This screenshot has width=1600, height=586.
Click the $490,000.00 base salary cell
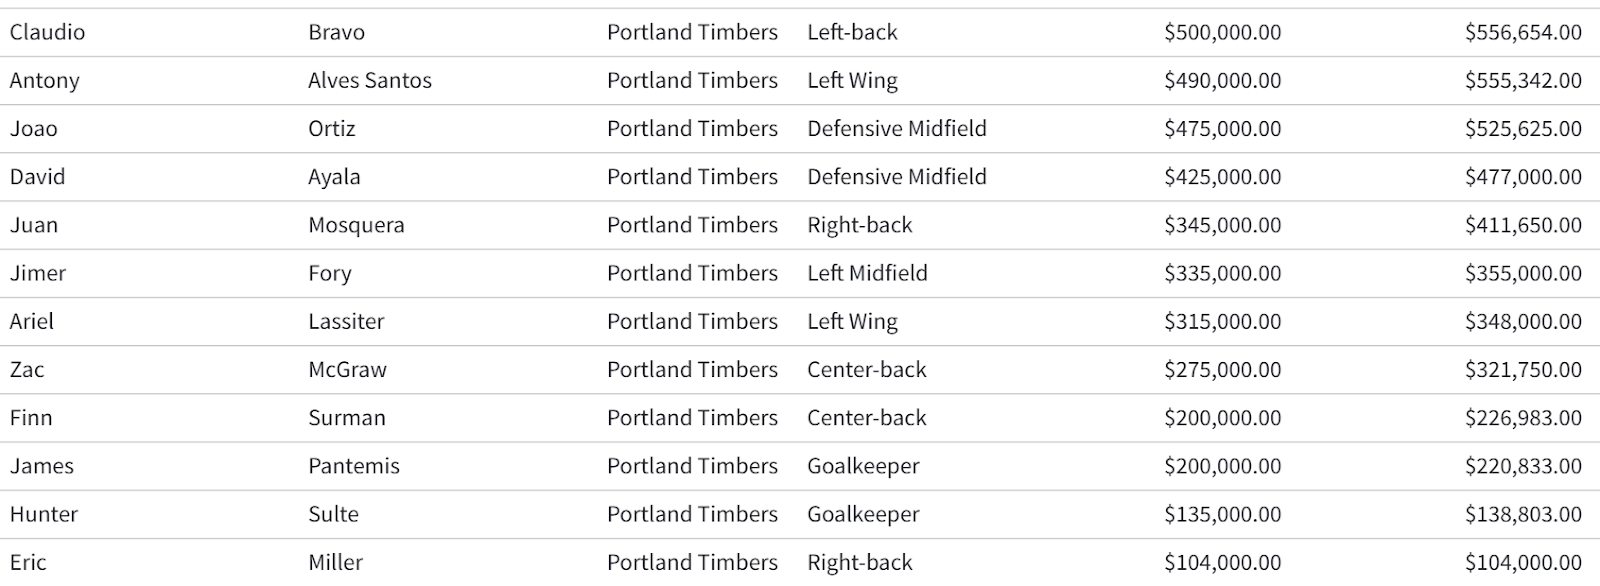(1222, 80)
